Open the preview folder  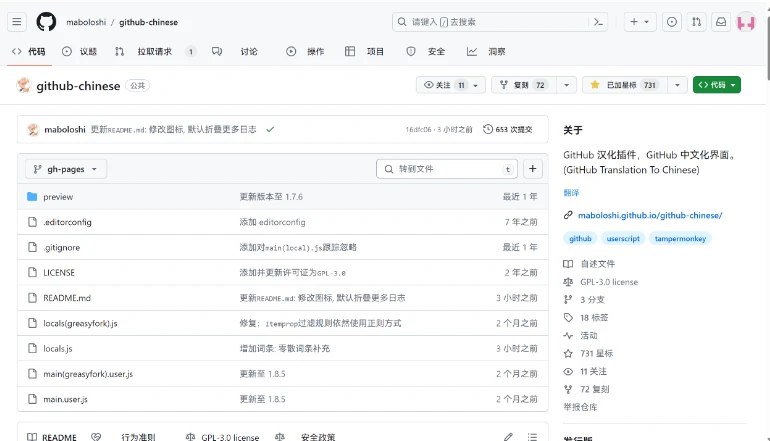coord(58,196)
